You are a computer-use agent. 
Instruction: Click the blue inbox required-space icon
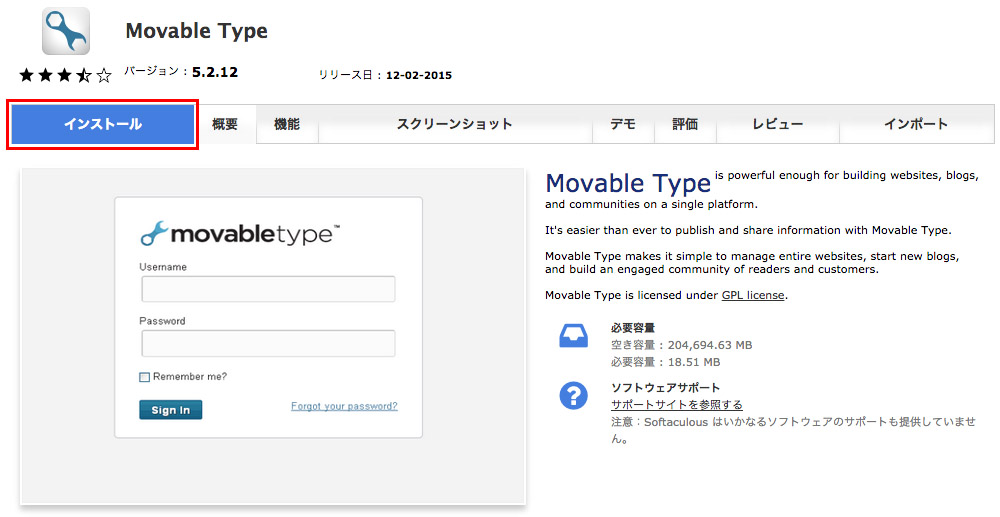click(x=573, y=337)
